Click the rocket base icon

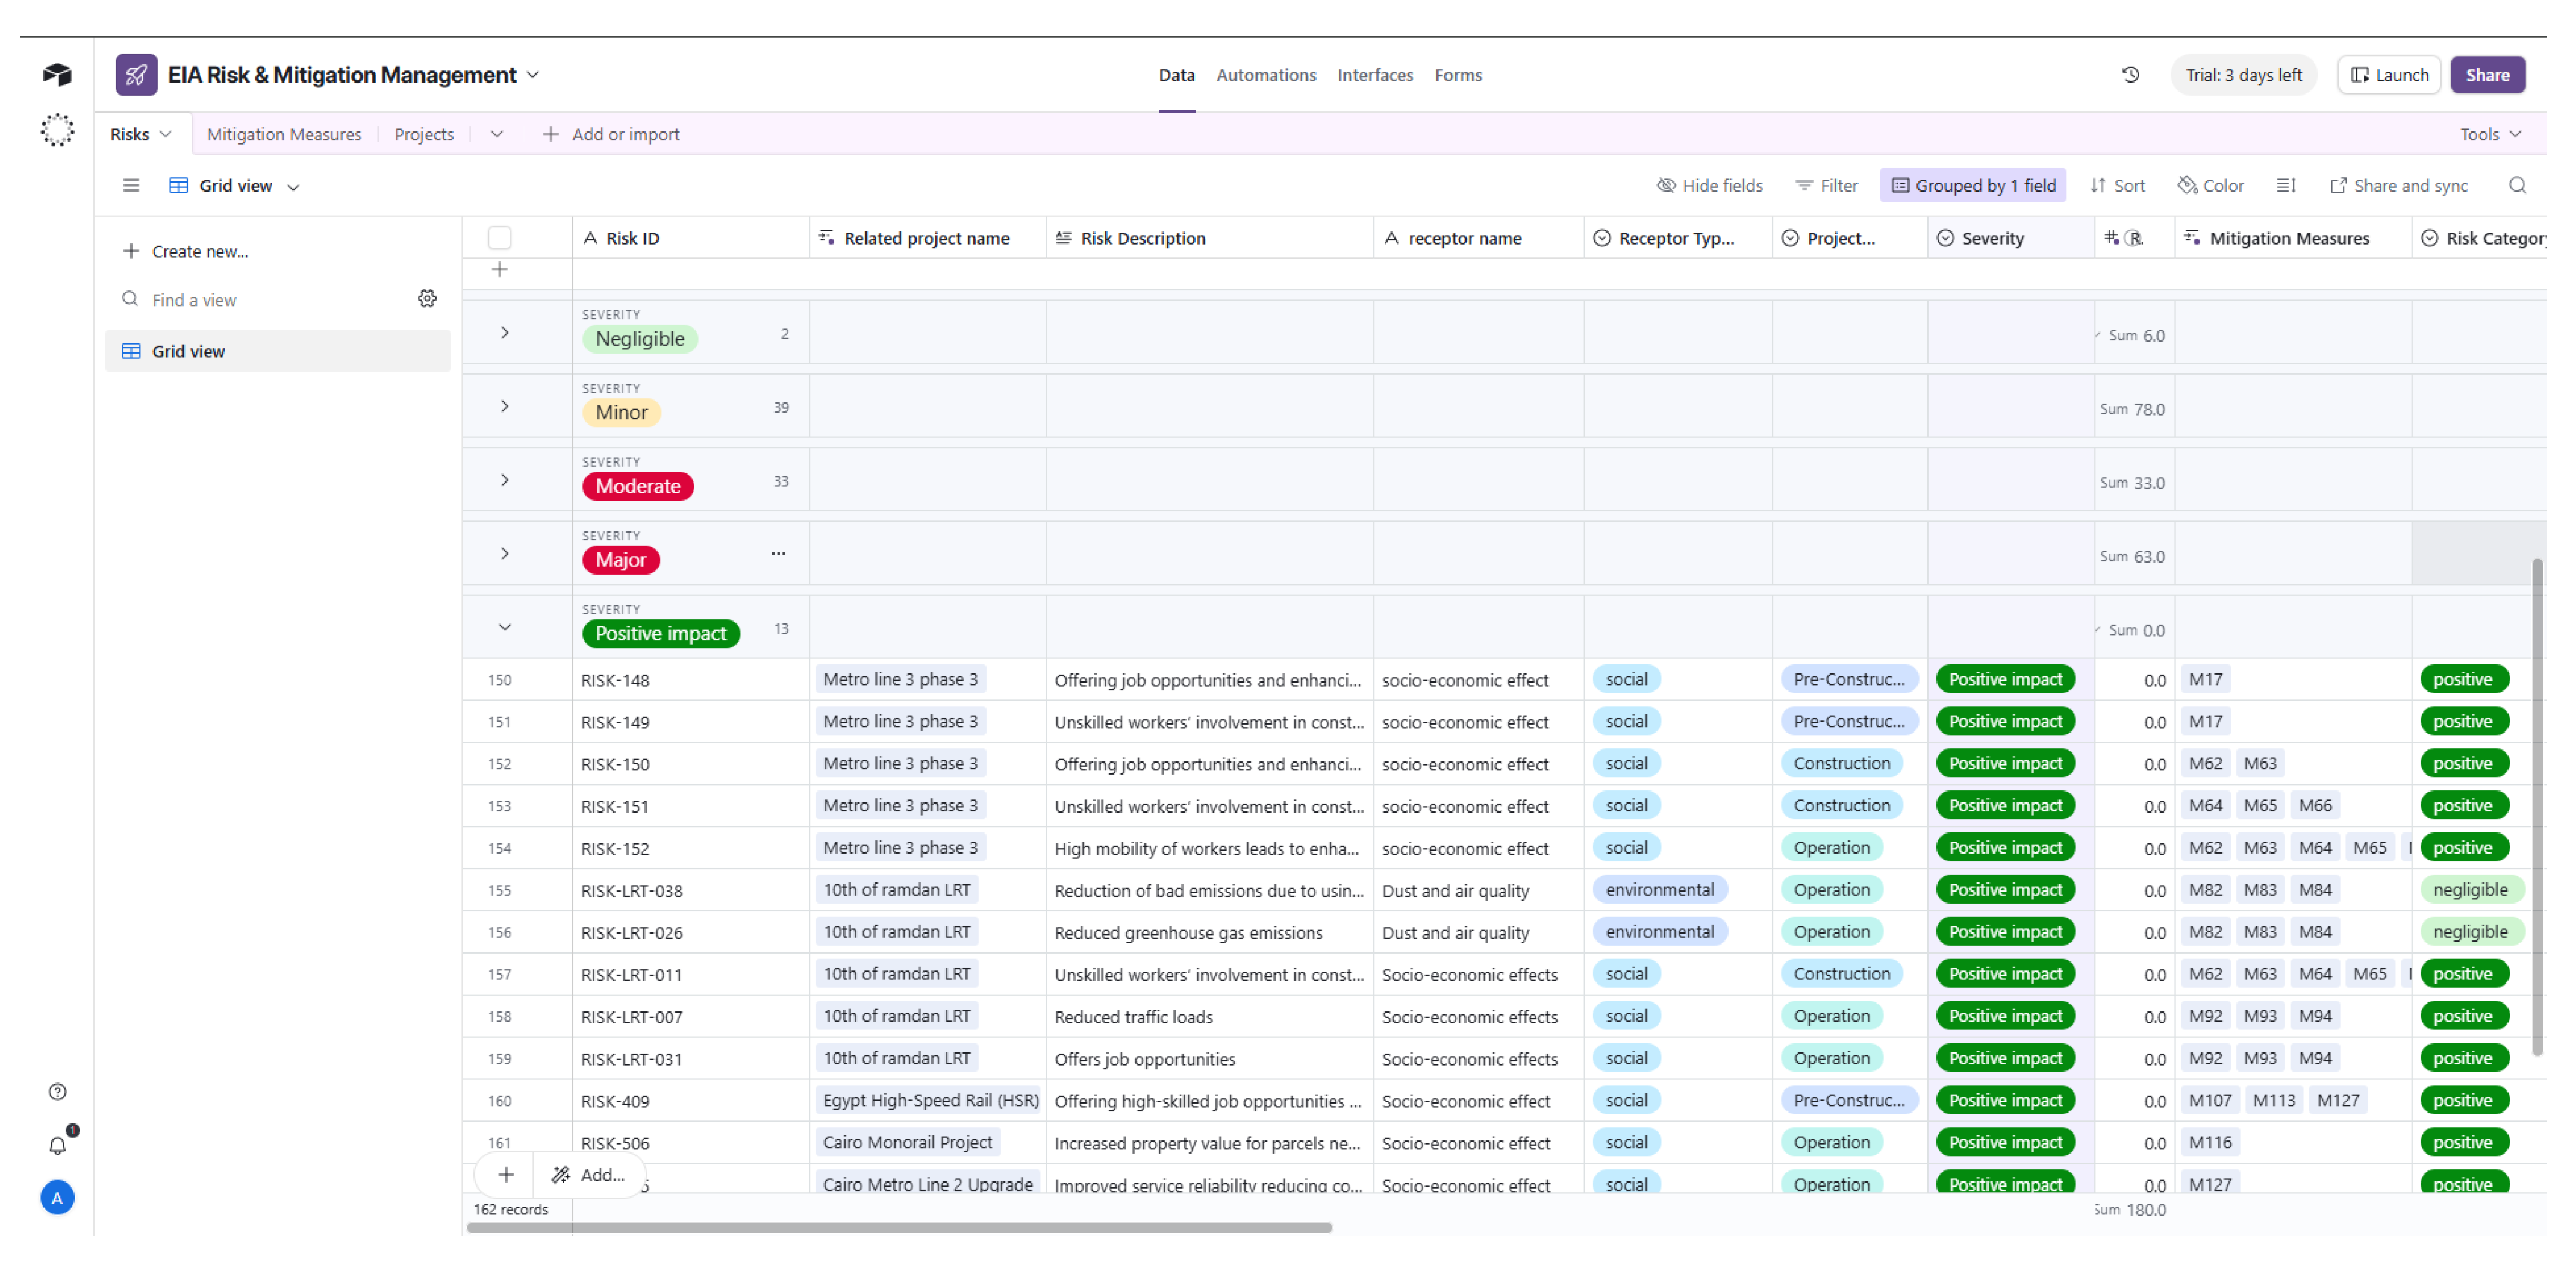click(x=136, y=75)
